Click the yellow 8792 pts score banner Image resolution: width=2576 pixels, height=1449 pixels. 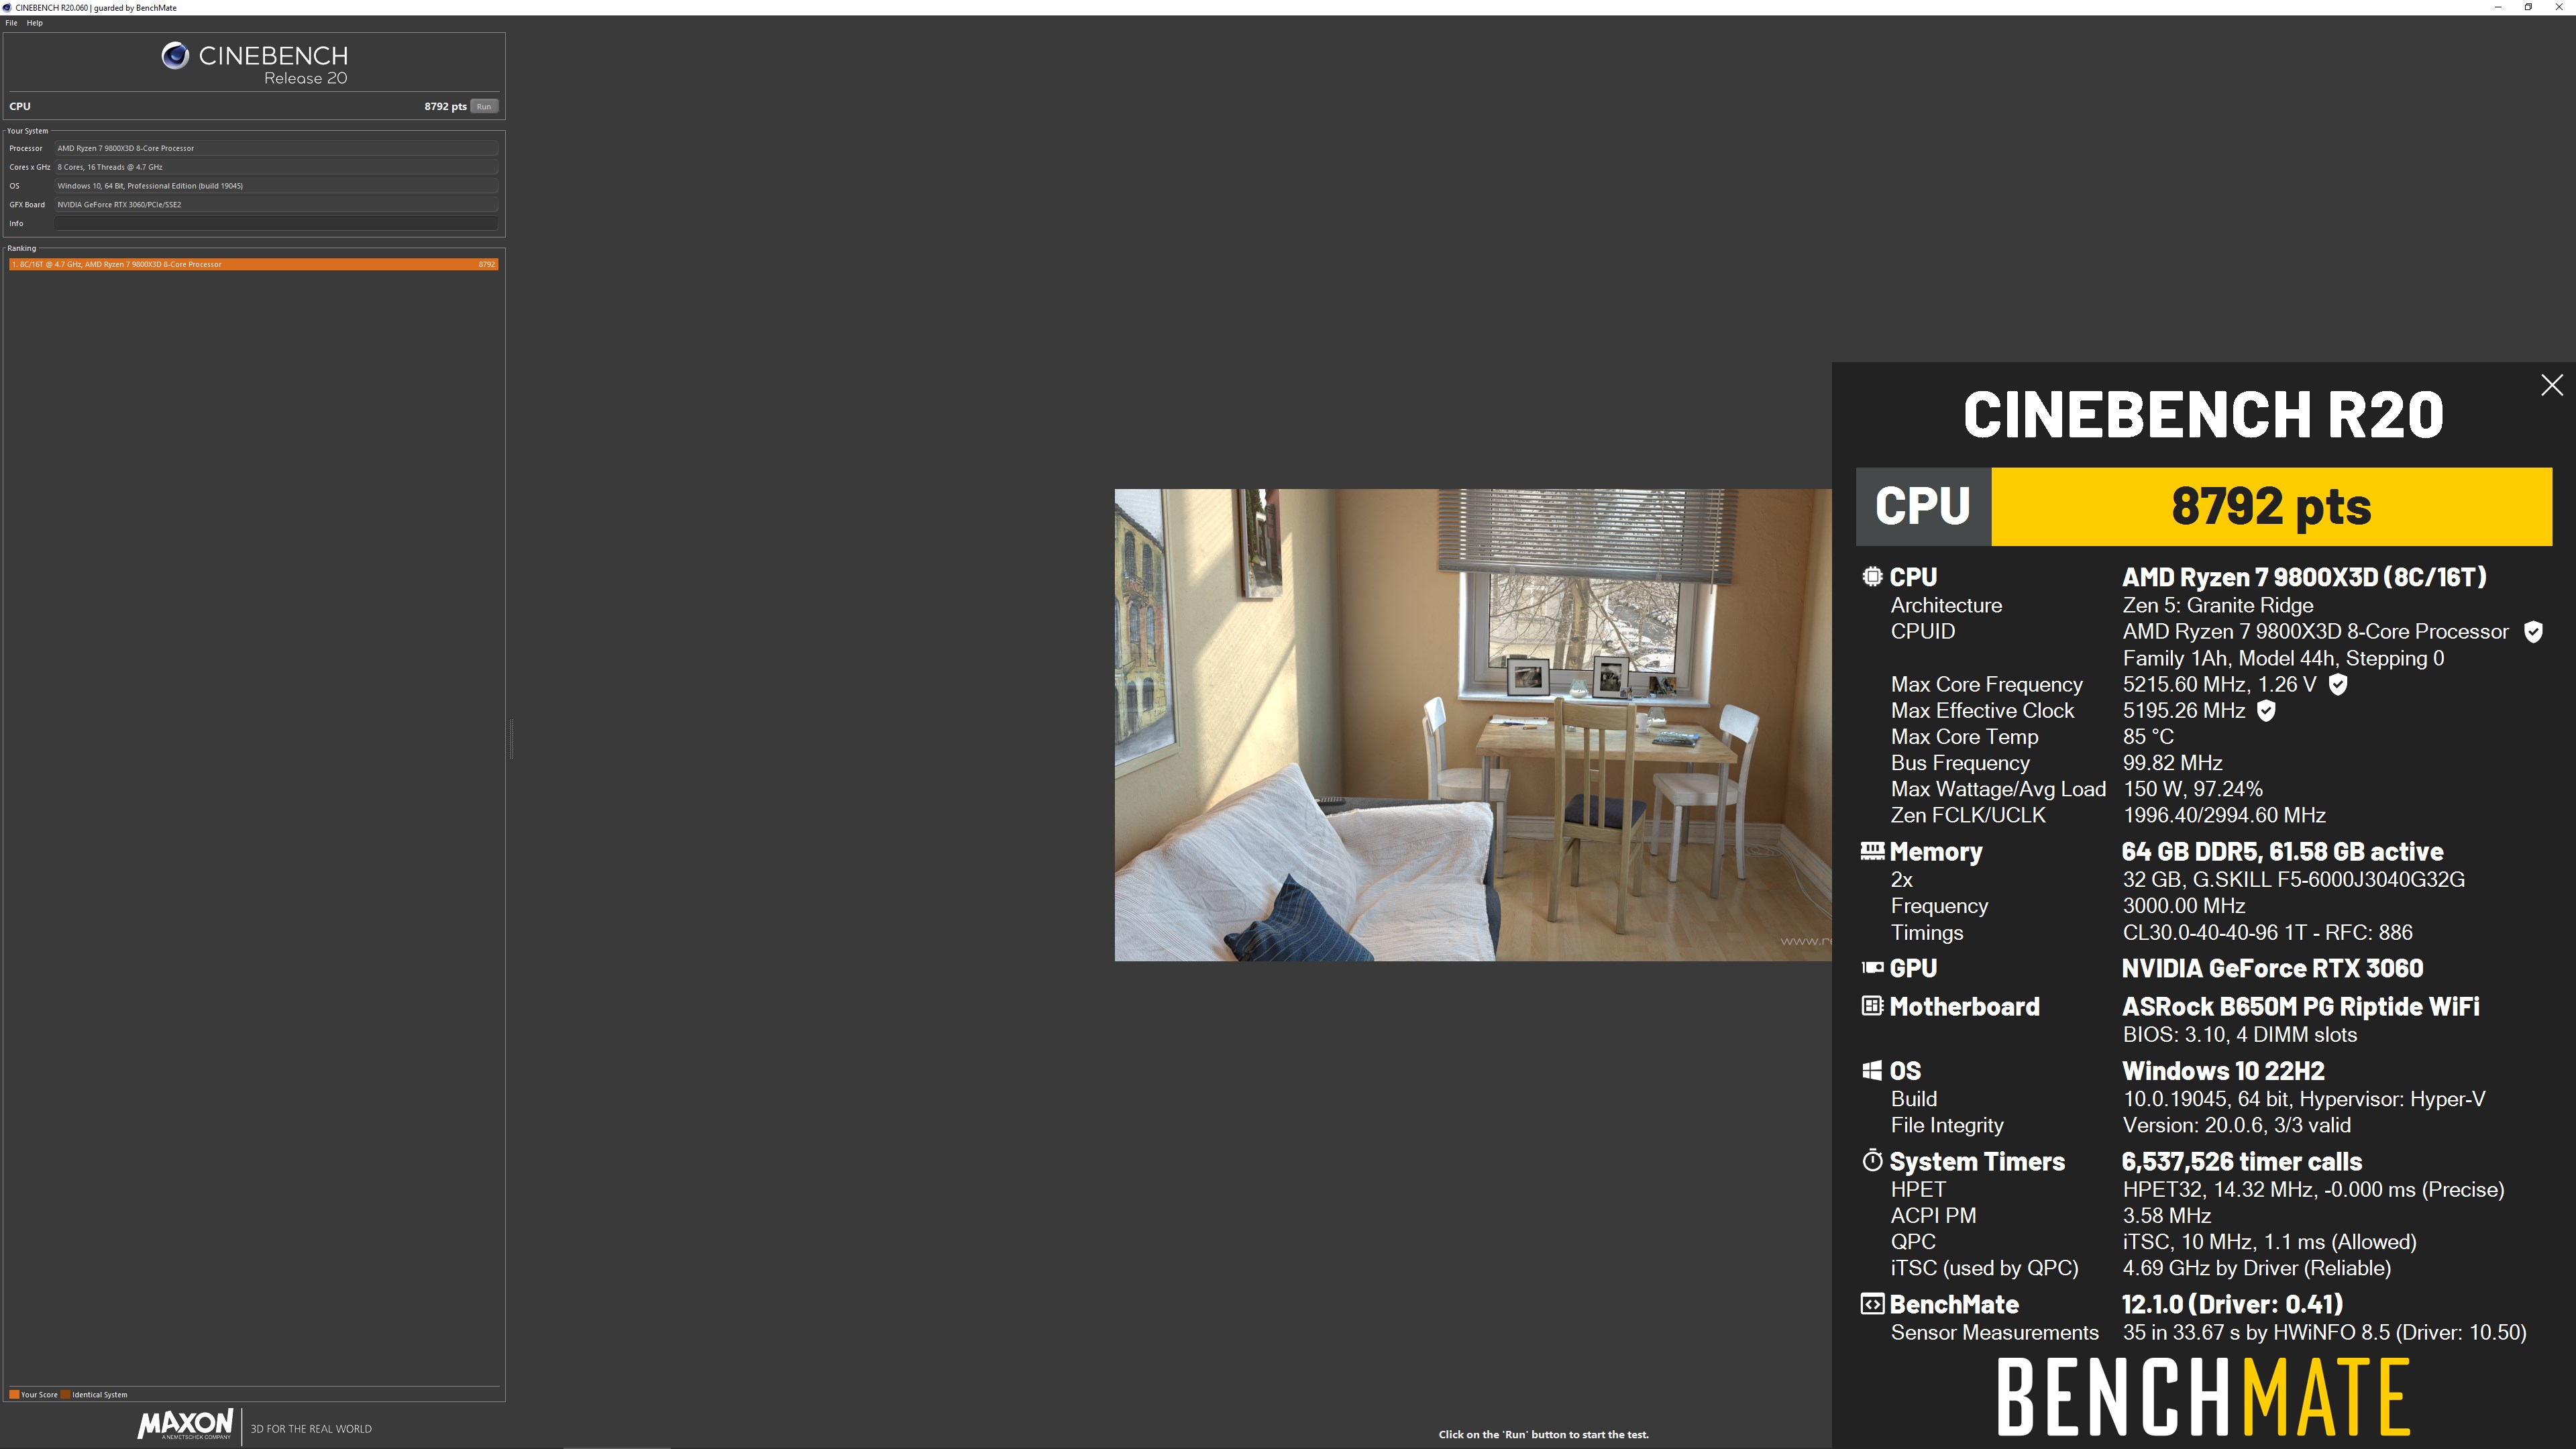[2271, 507]
